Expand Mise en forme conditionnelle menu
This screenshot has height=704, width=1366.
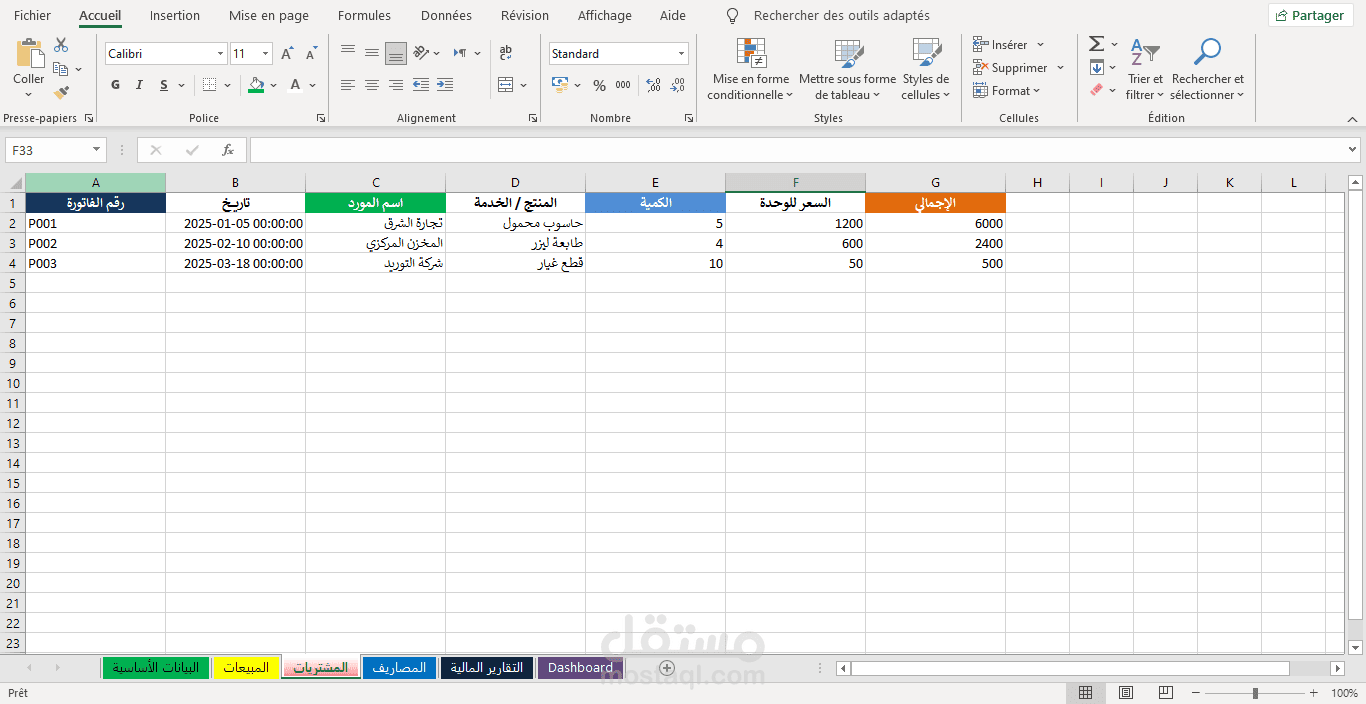click(751, 70)
